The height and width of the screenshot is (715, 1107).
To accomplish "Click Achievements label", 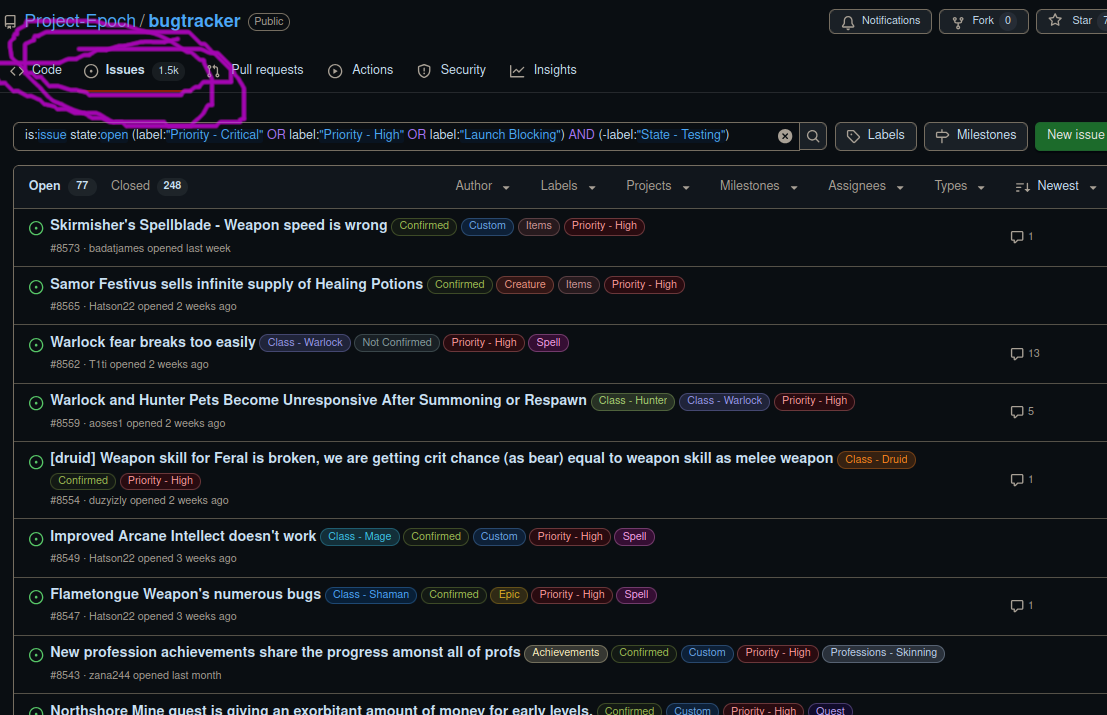I will pos(566,653).
